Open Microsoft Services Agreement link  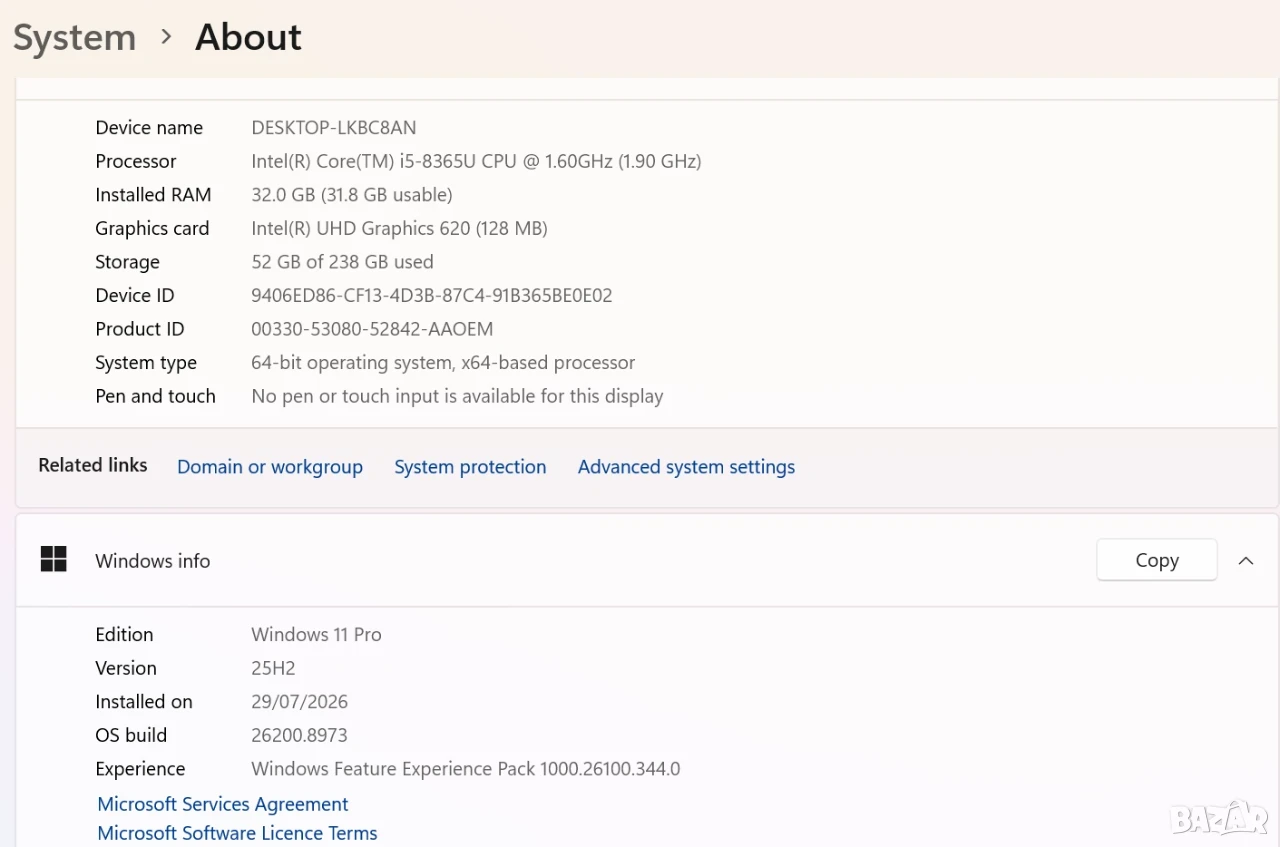click(223, 804)
